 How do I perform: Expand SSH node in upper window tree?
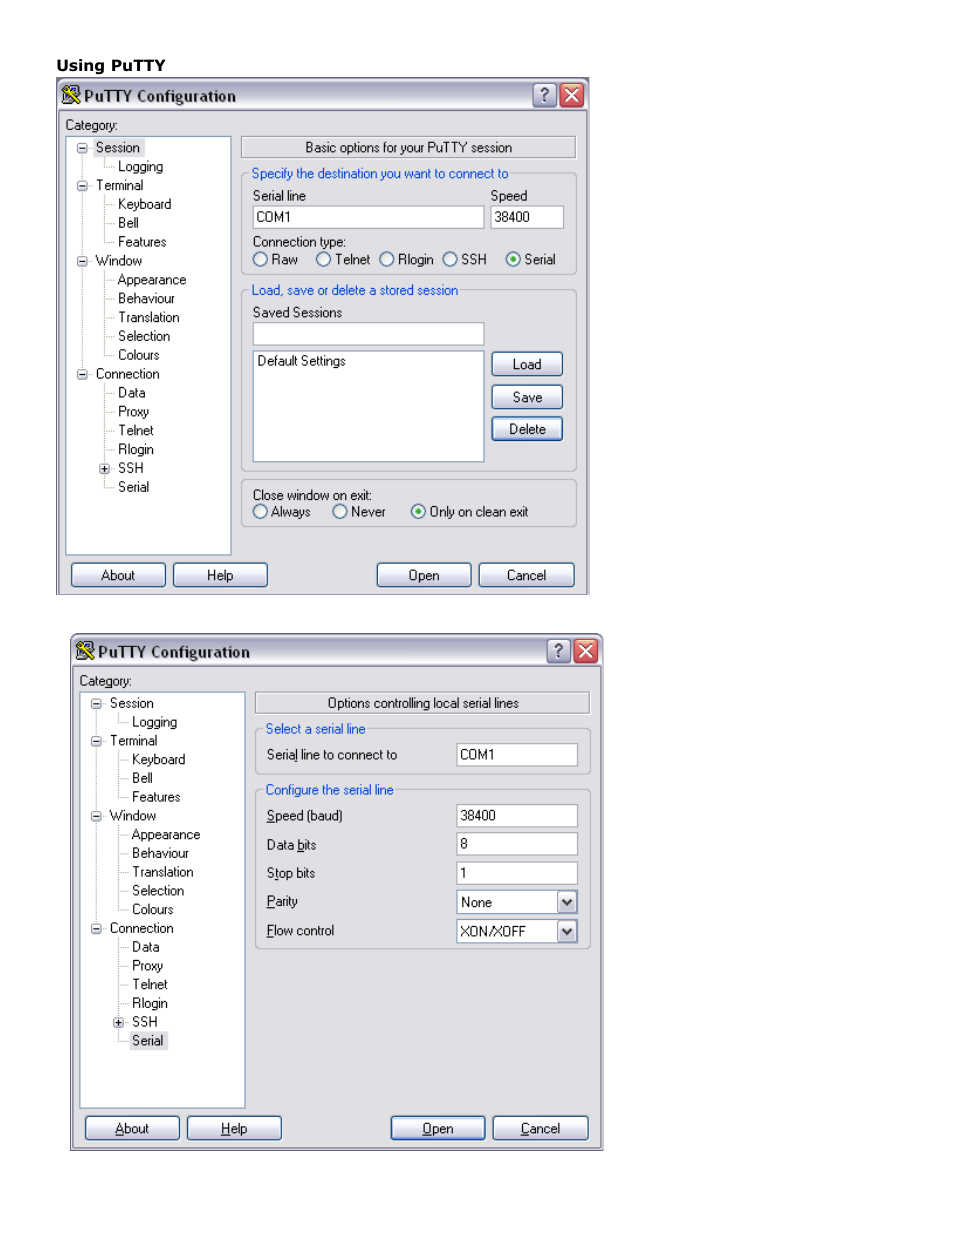(x=105, y=468)
